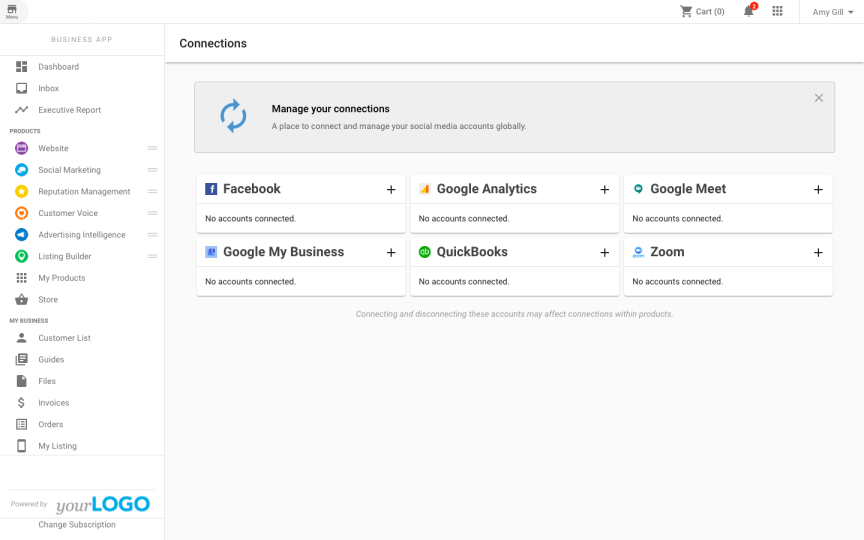The image size is (864, 540).
Task: Click the Social Marketing product icon
Action: (x=21, y=170)
